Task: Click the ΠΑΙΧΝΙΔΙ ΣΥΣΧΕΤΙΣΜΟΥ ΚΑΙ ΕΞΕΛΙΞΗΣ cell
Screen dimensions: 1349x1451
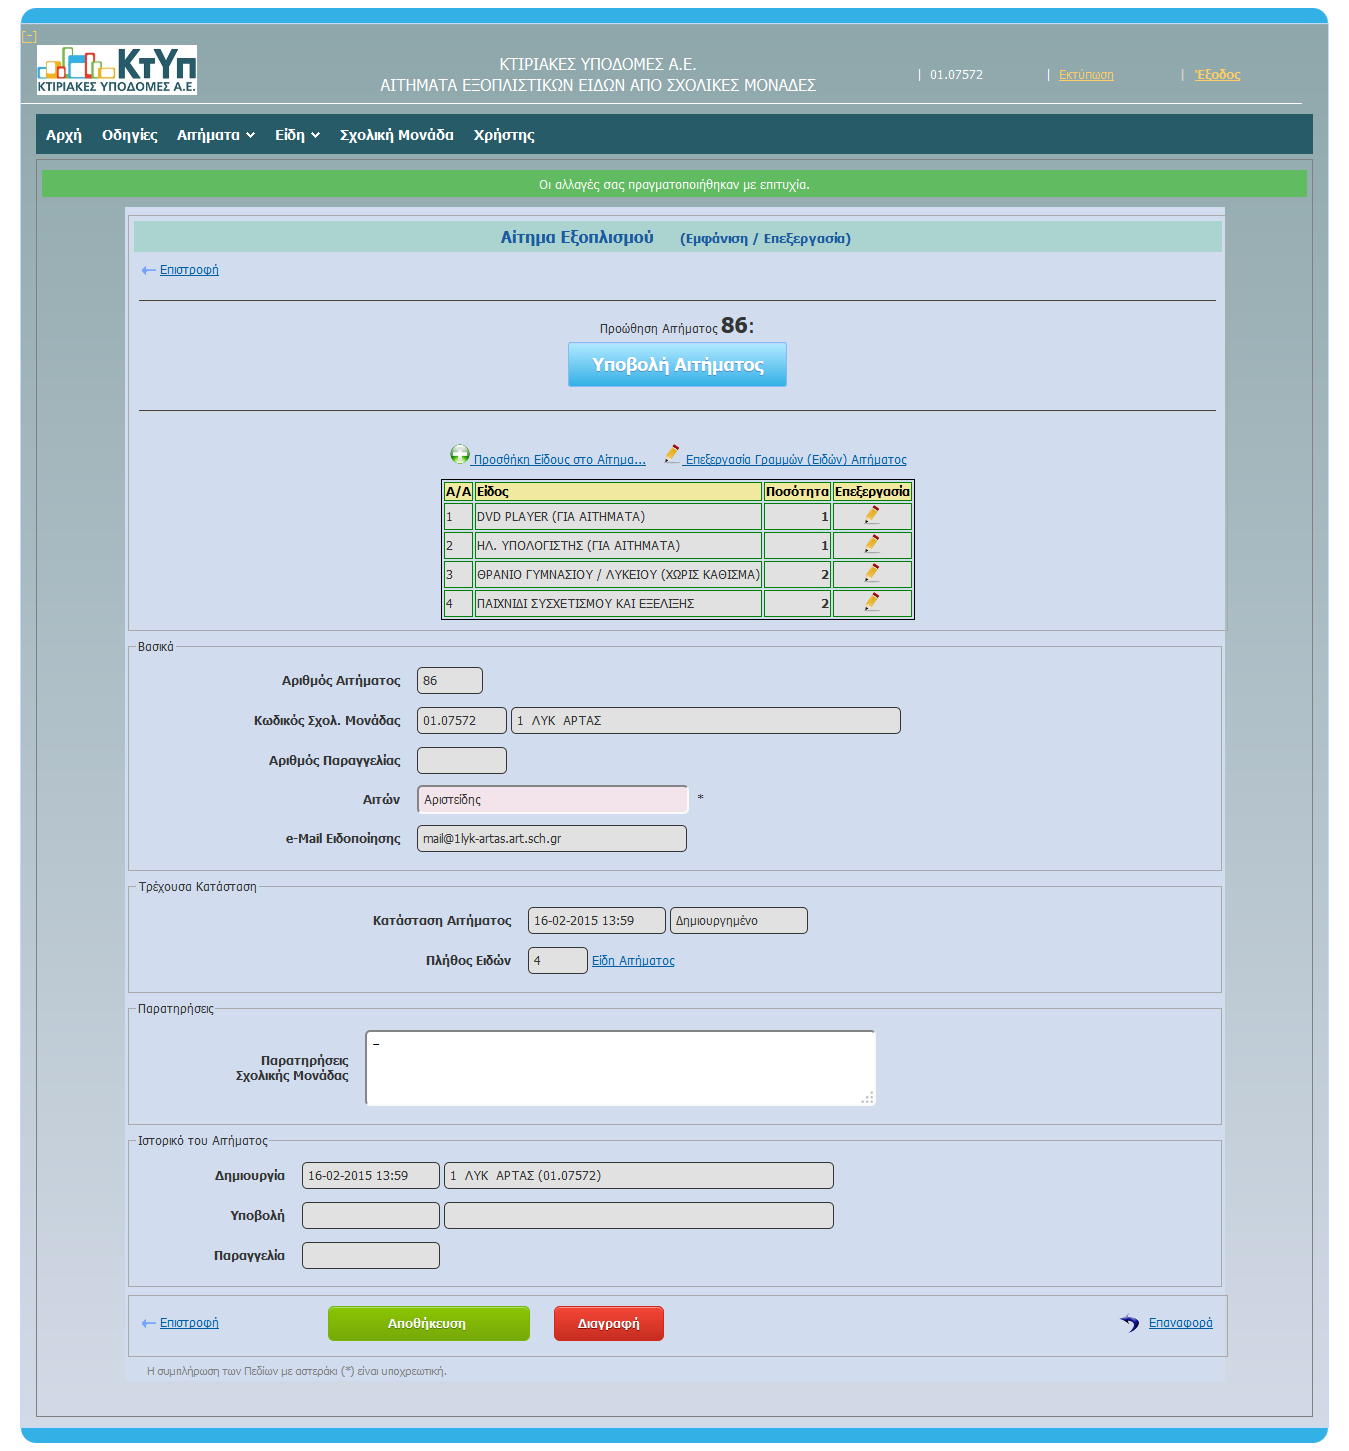Action: point(618,604)
